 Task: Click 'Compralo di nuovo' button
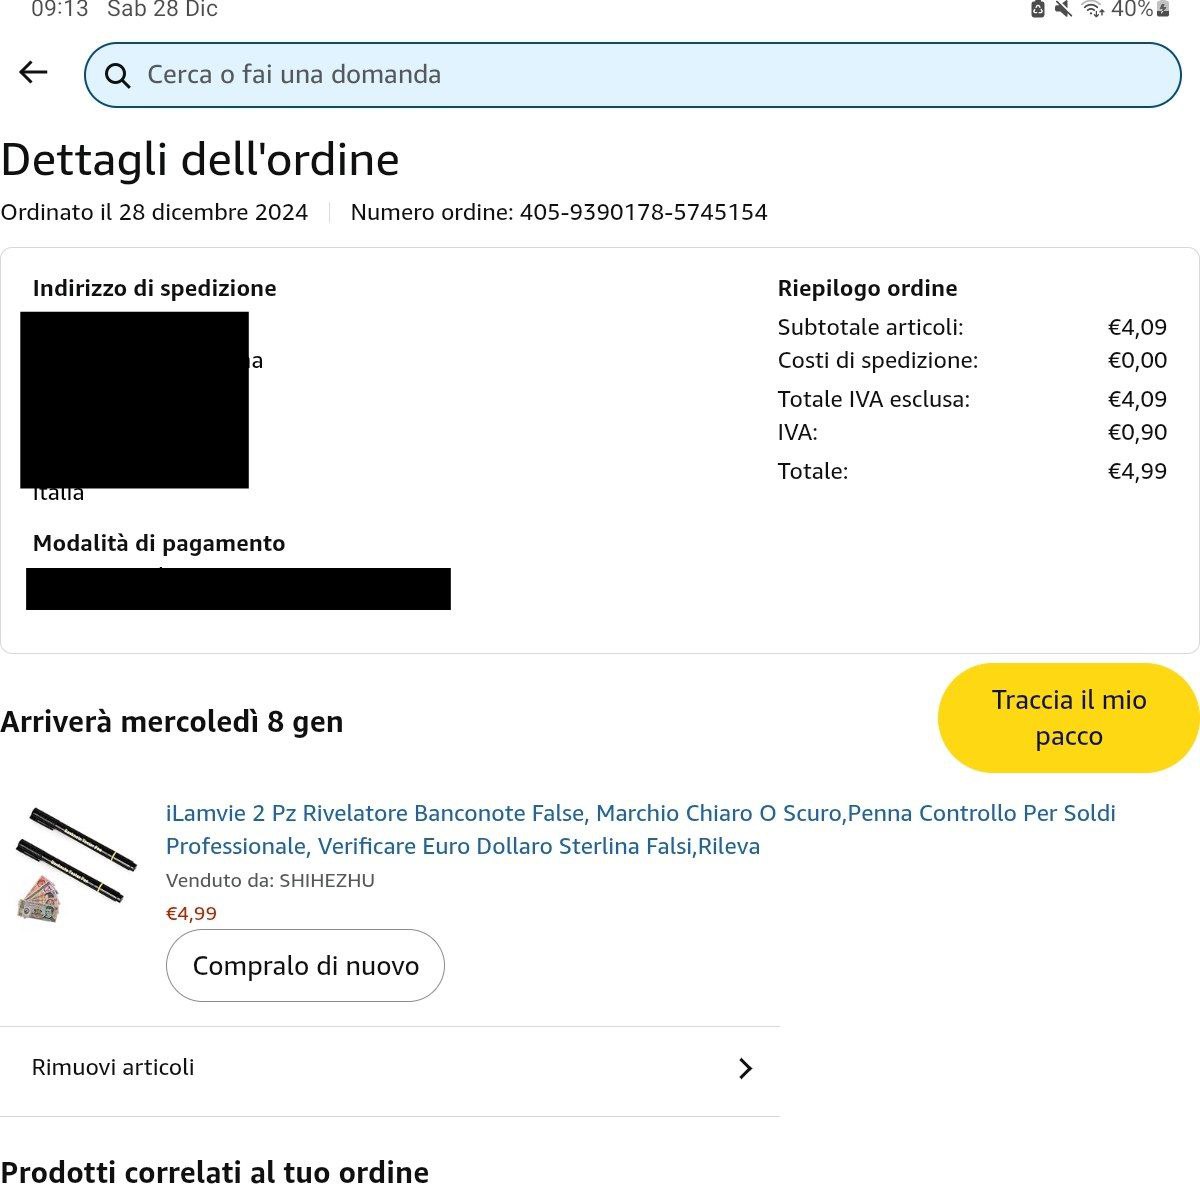(x=305, y=966)
